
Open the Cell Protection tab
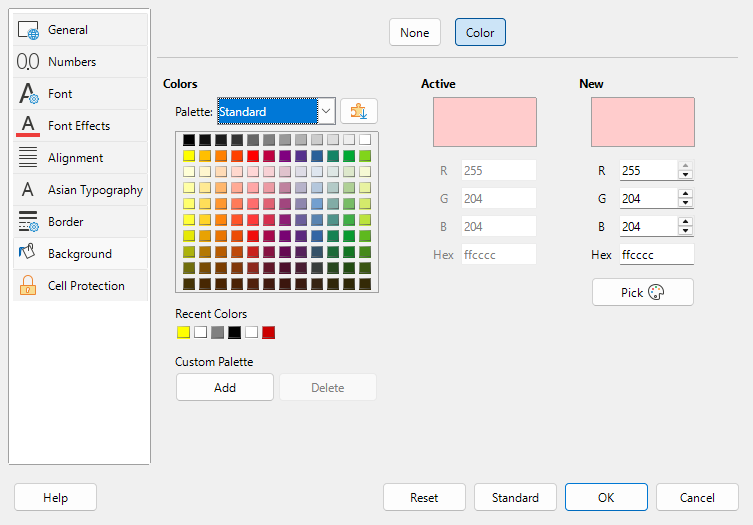(80, 286)
